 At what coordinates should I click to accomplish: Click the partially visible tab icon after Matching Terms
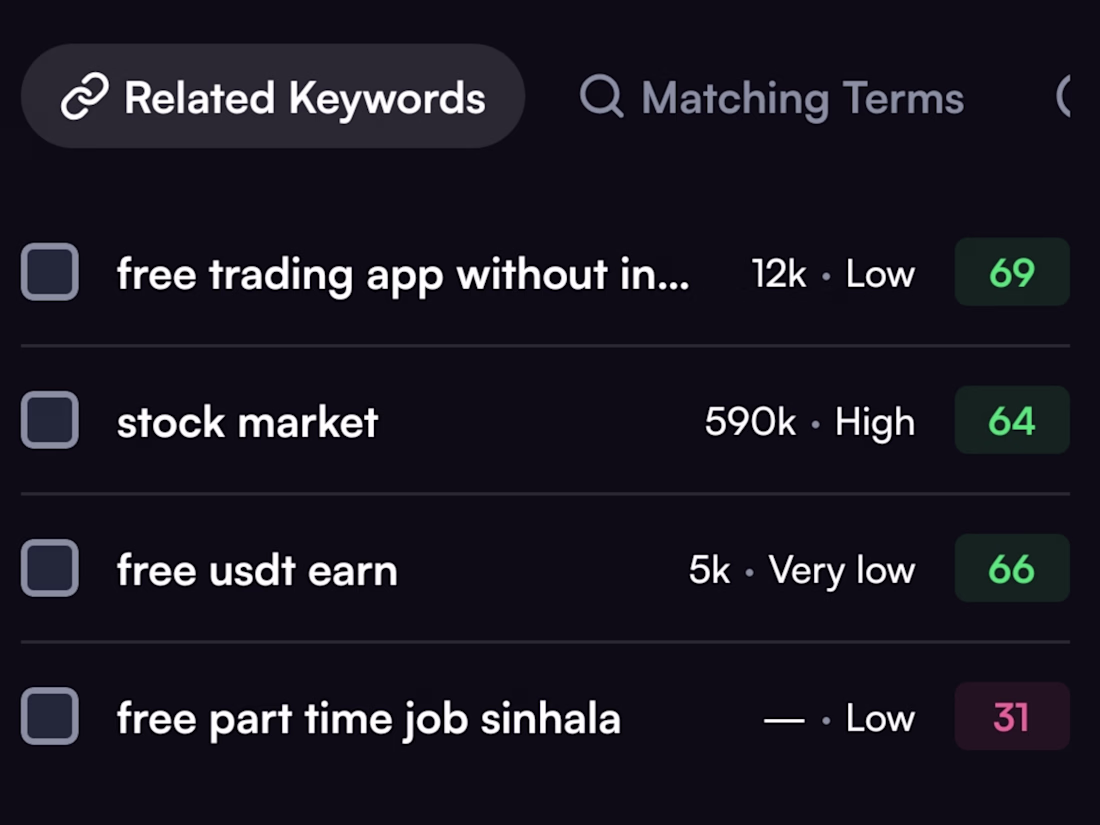[x=1063, y=96]
